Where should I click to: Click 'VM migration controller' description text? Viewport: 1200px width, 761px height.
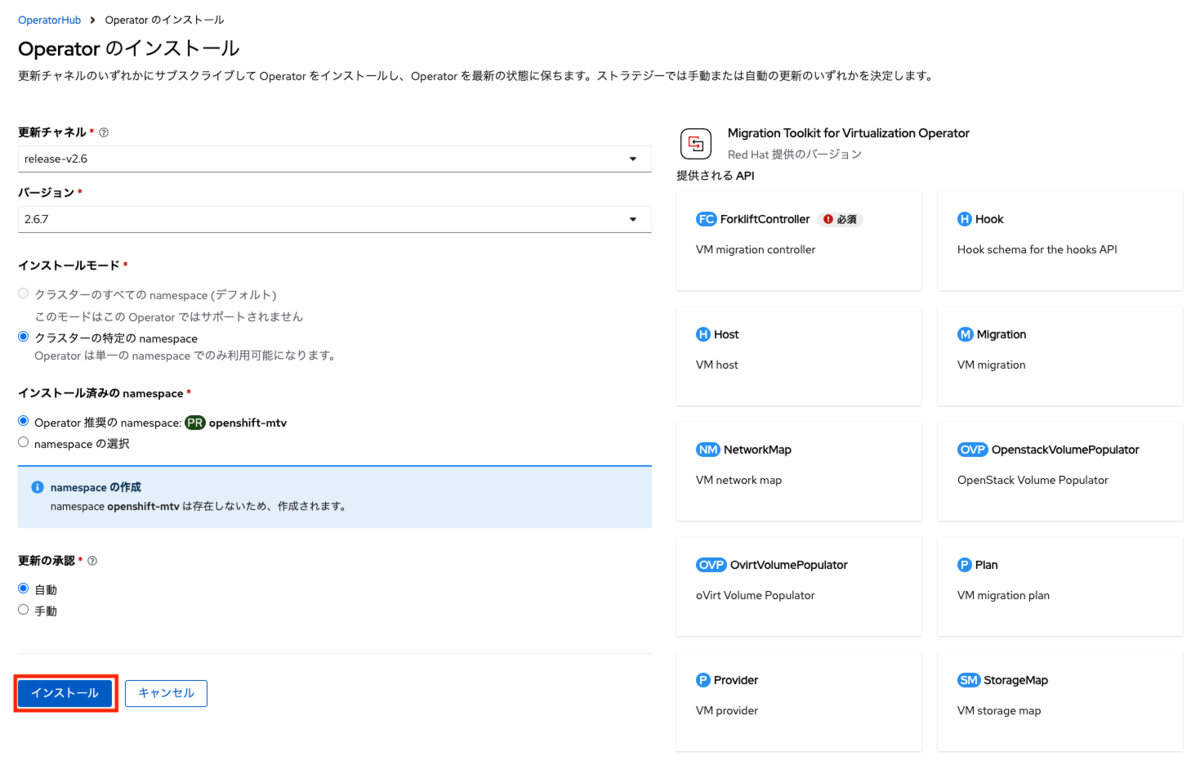756,250
